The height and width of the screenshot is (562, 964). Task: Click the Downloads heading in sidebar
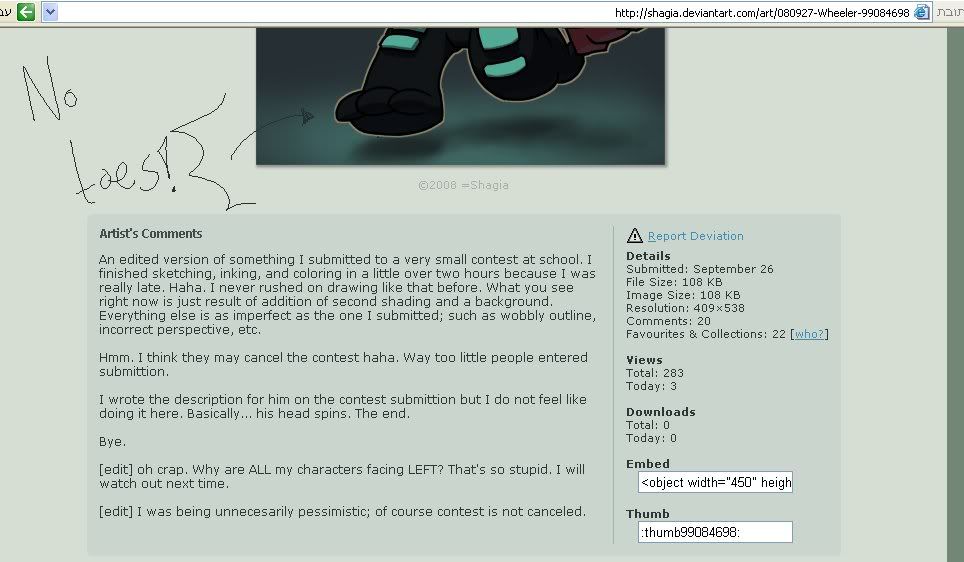coord(661,412)
